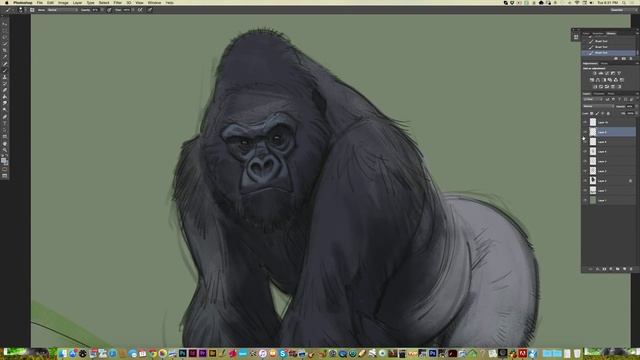Add a Curves adjustment
The image size is (640, 360).
[x=607, y=73]
